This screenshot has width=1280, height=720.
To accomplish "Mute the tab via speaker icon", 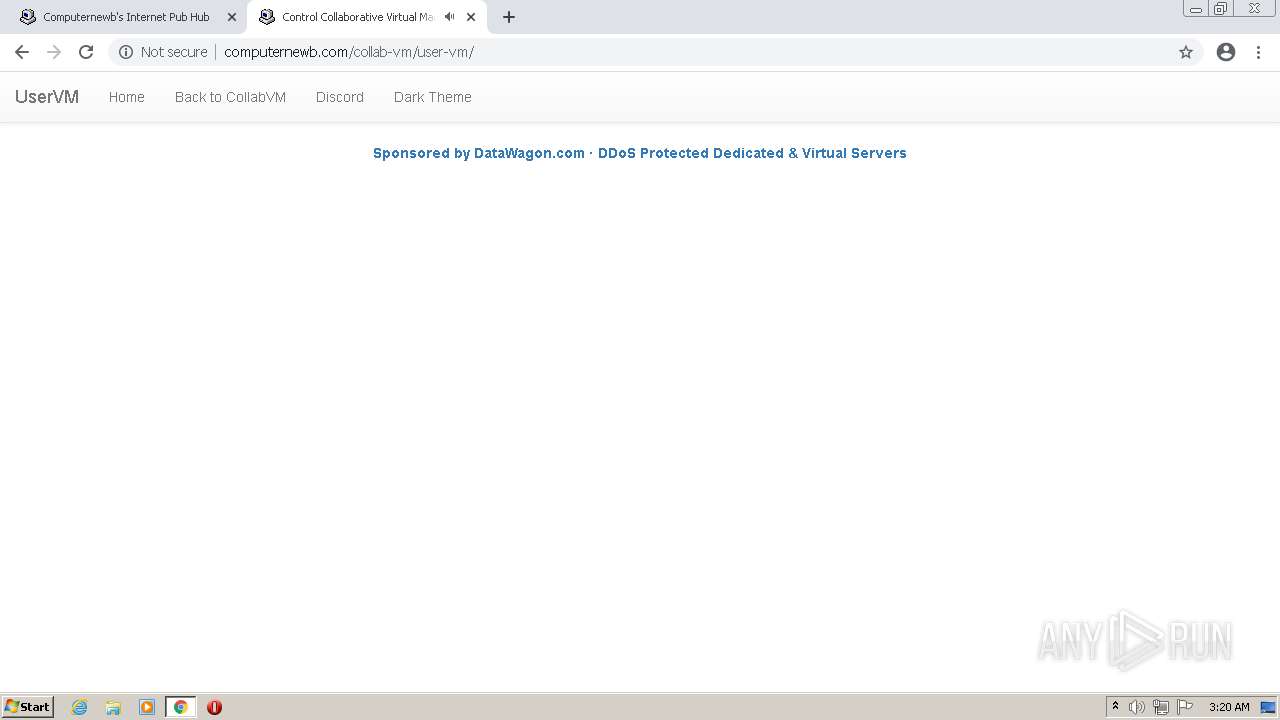I will click(x=449, y=17).
